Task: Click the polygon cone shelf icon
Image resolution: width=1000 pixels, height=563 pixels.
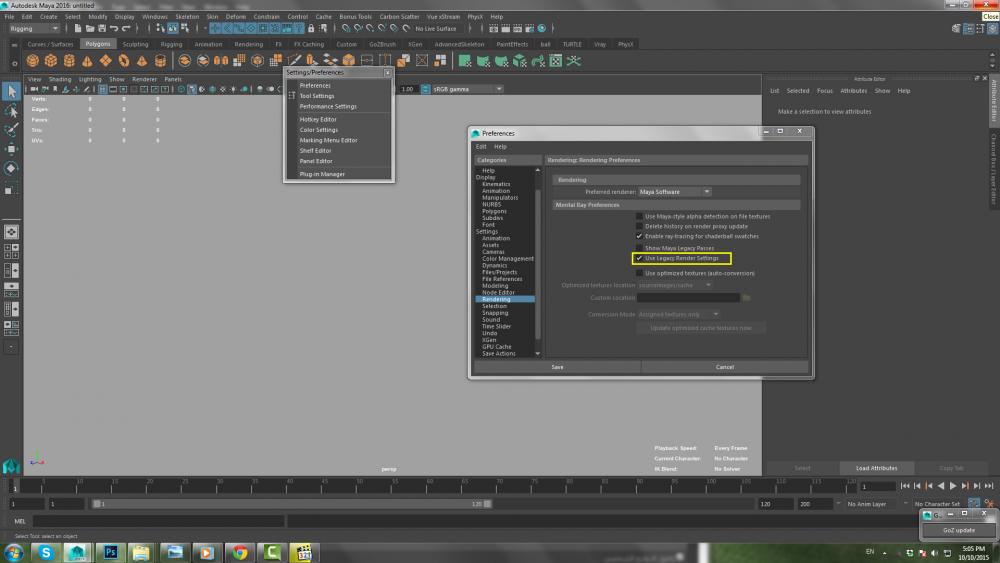Action: tap(89, 61)
